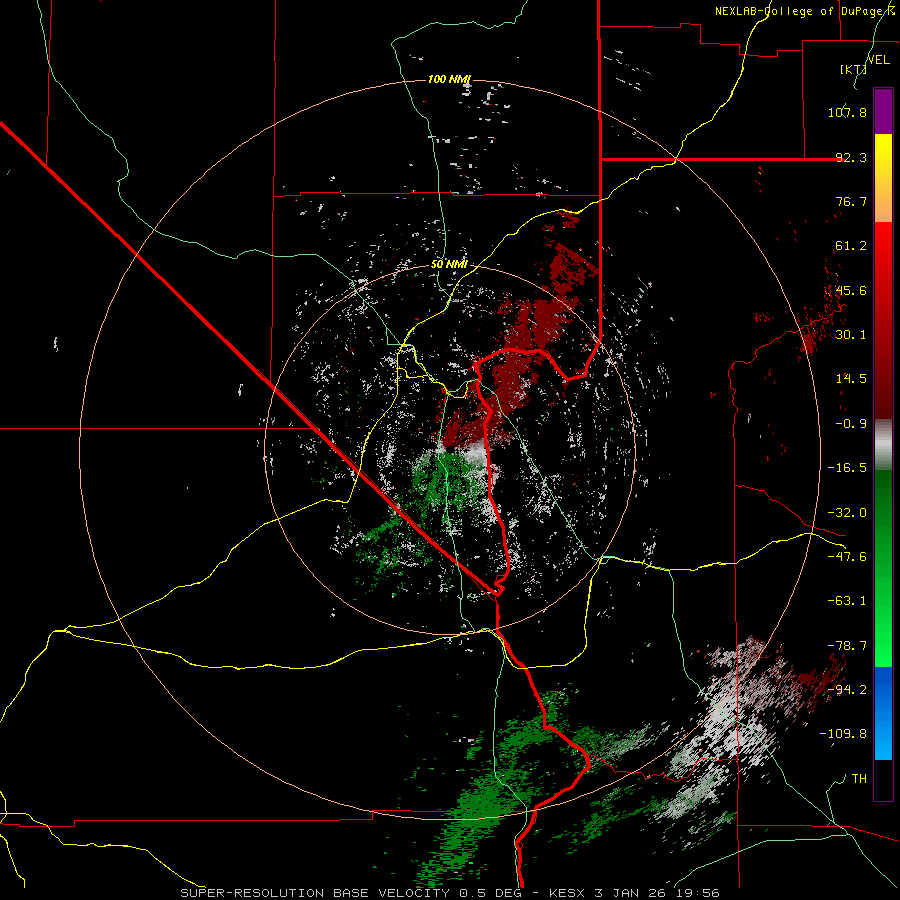Select the gray segment of the color bar
900x900 pixels.
(883, 445)
